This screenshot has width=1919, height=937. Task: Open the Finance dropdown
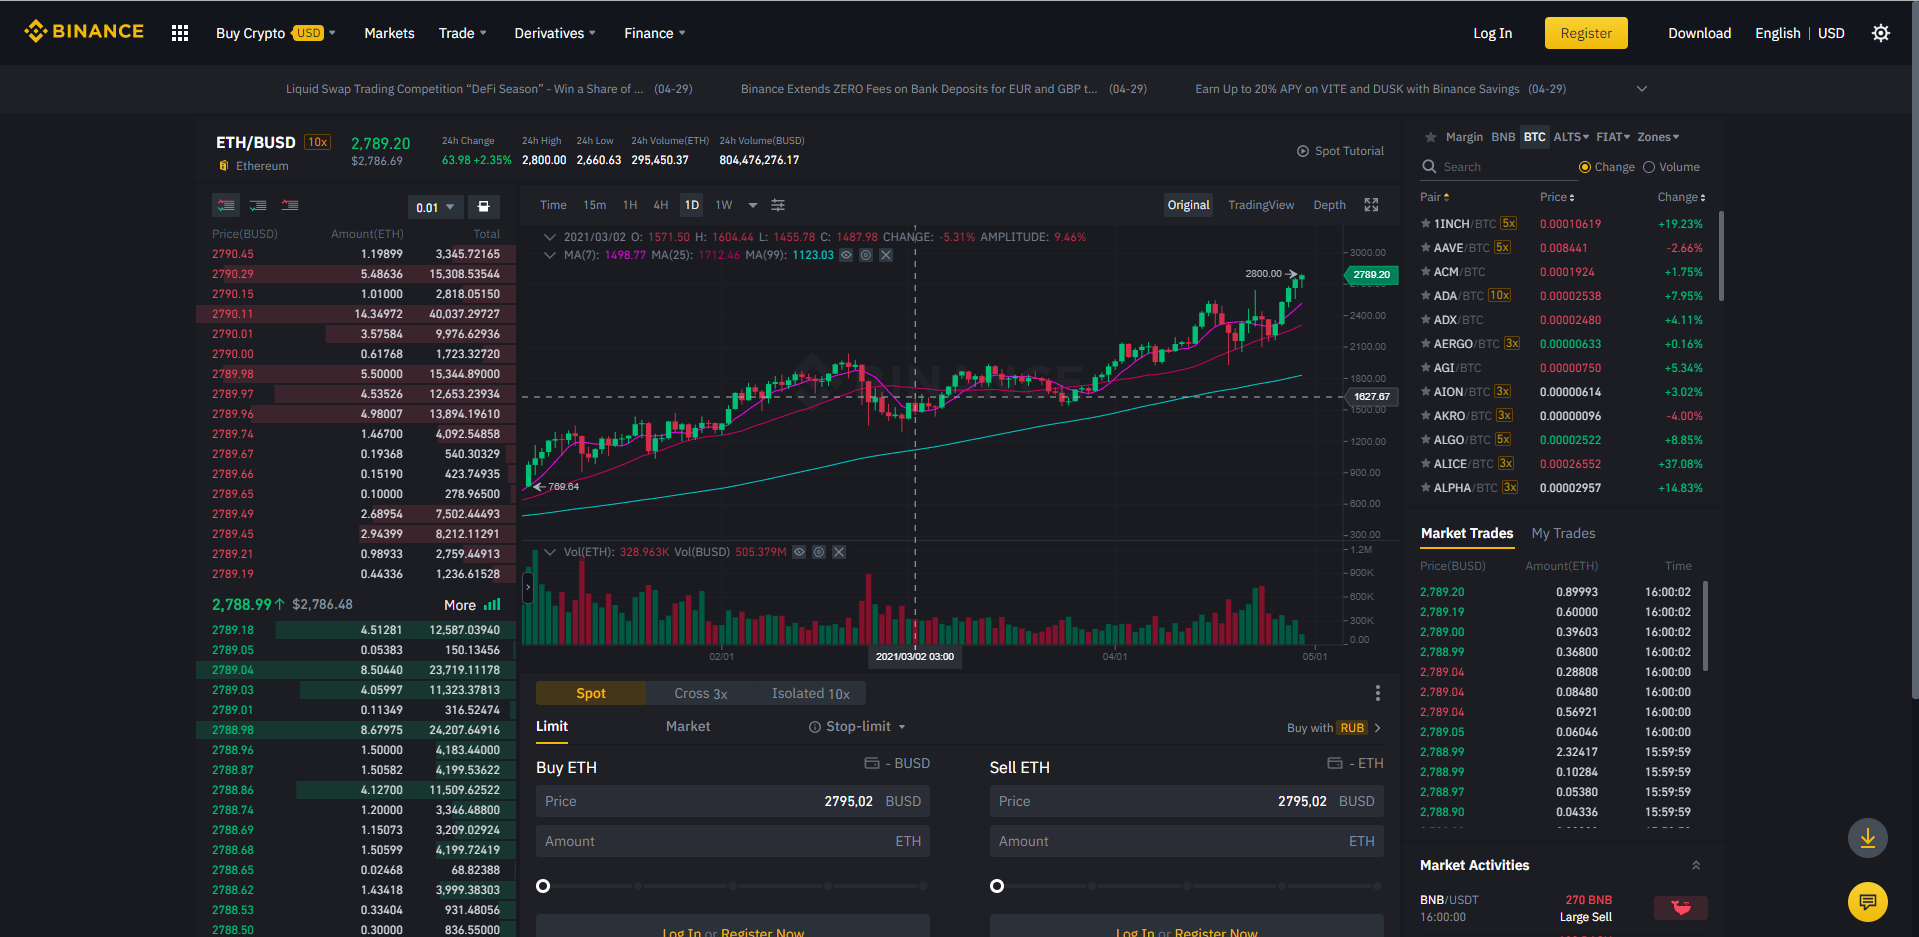[x=655, y=33]
